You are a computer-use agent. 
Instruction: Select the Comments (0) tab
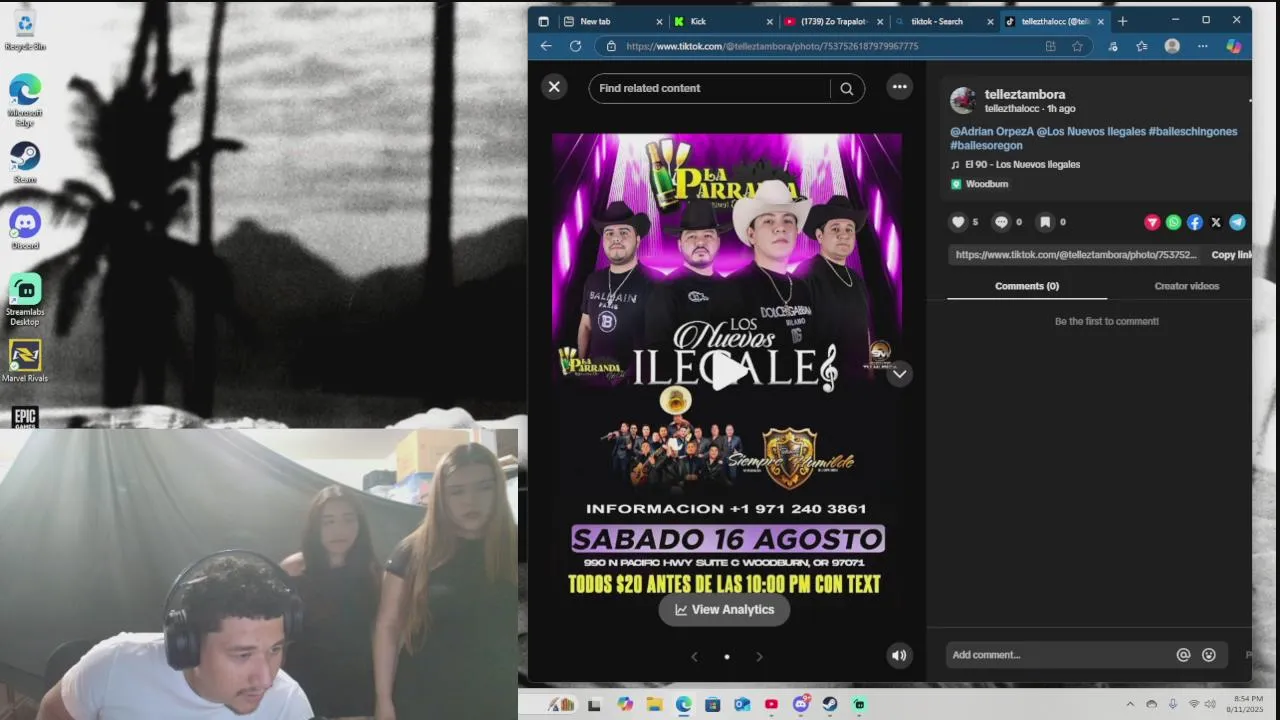point(1027,286)
